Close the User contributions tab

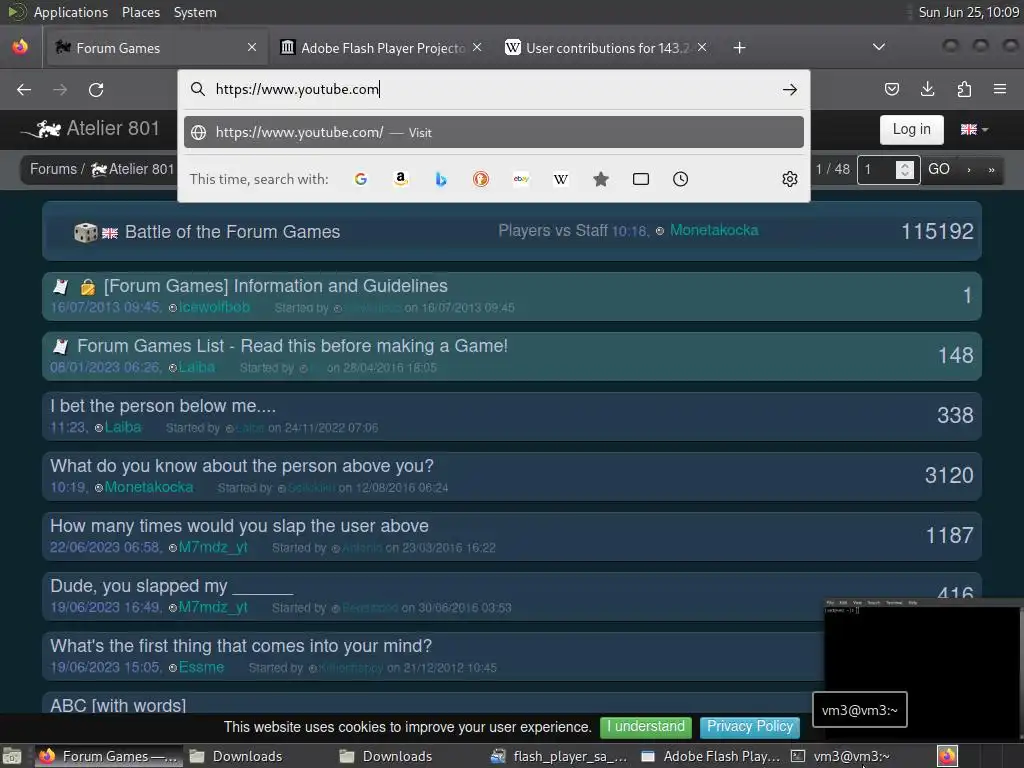point(702,47)
